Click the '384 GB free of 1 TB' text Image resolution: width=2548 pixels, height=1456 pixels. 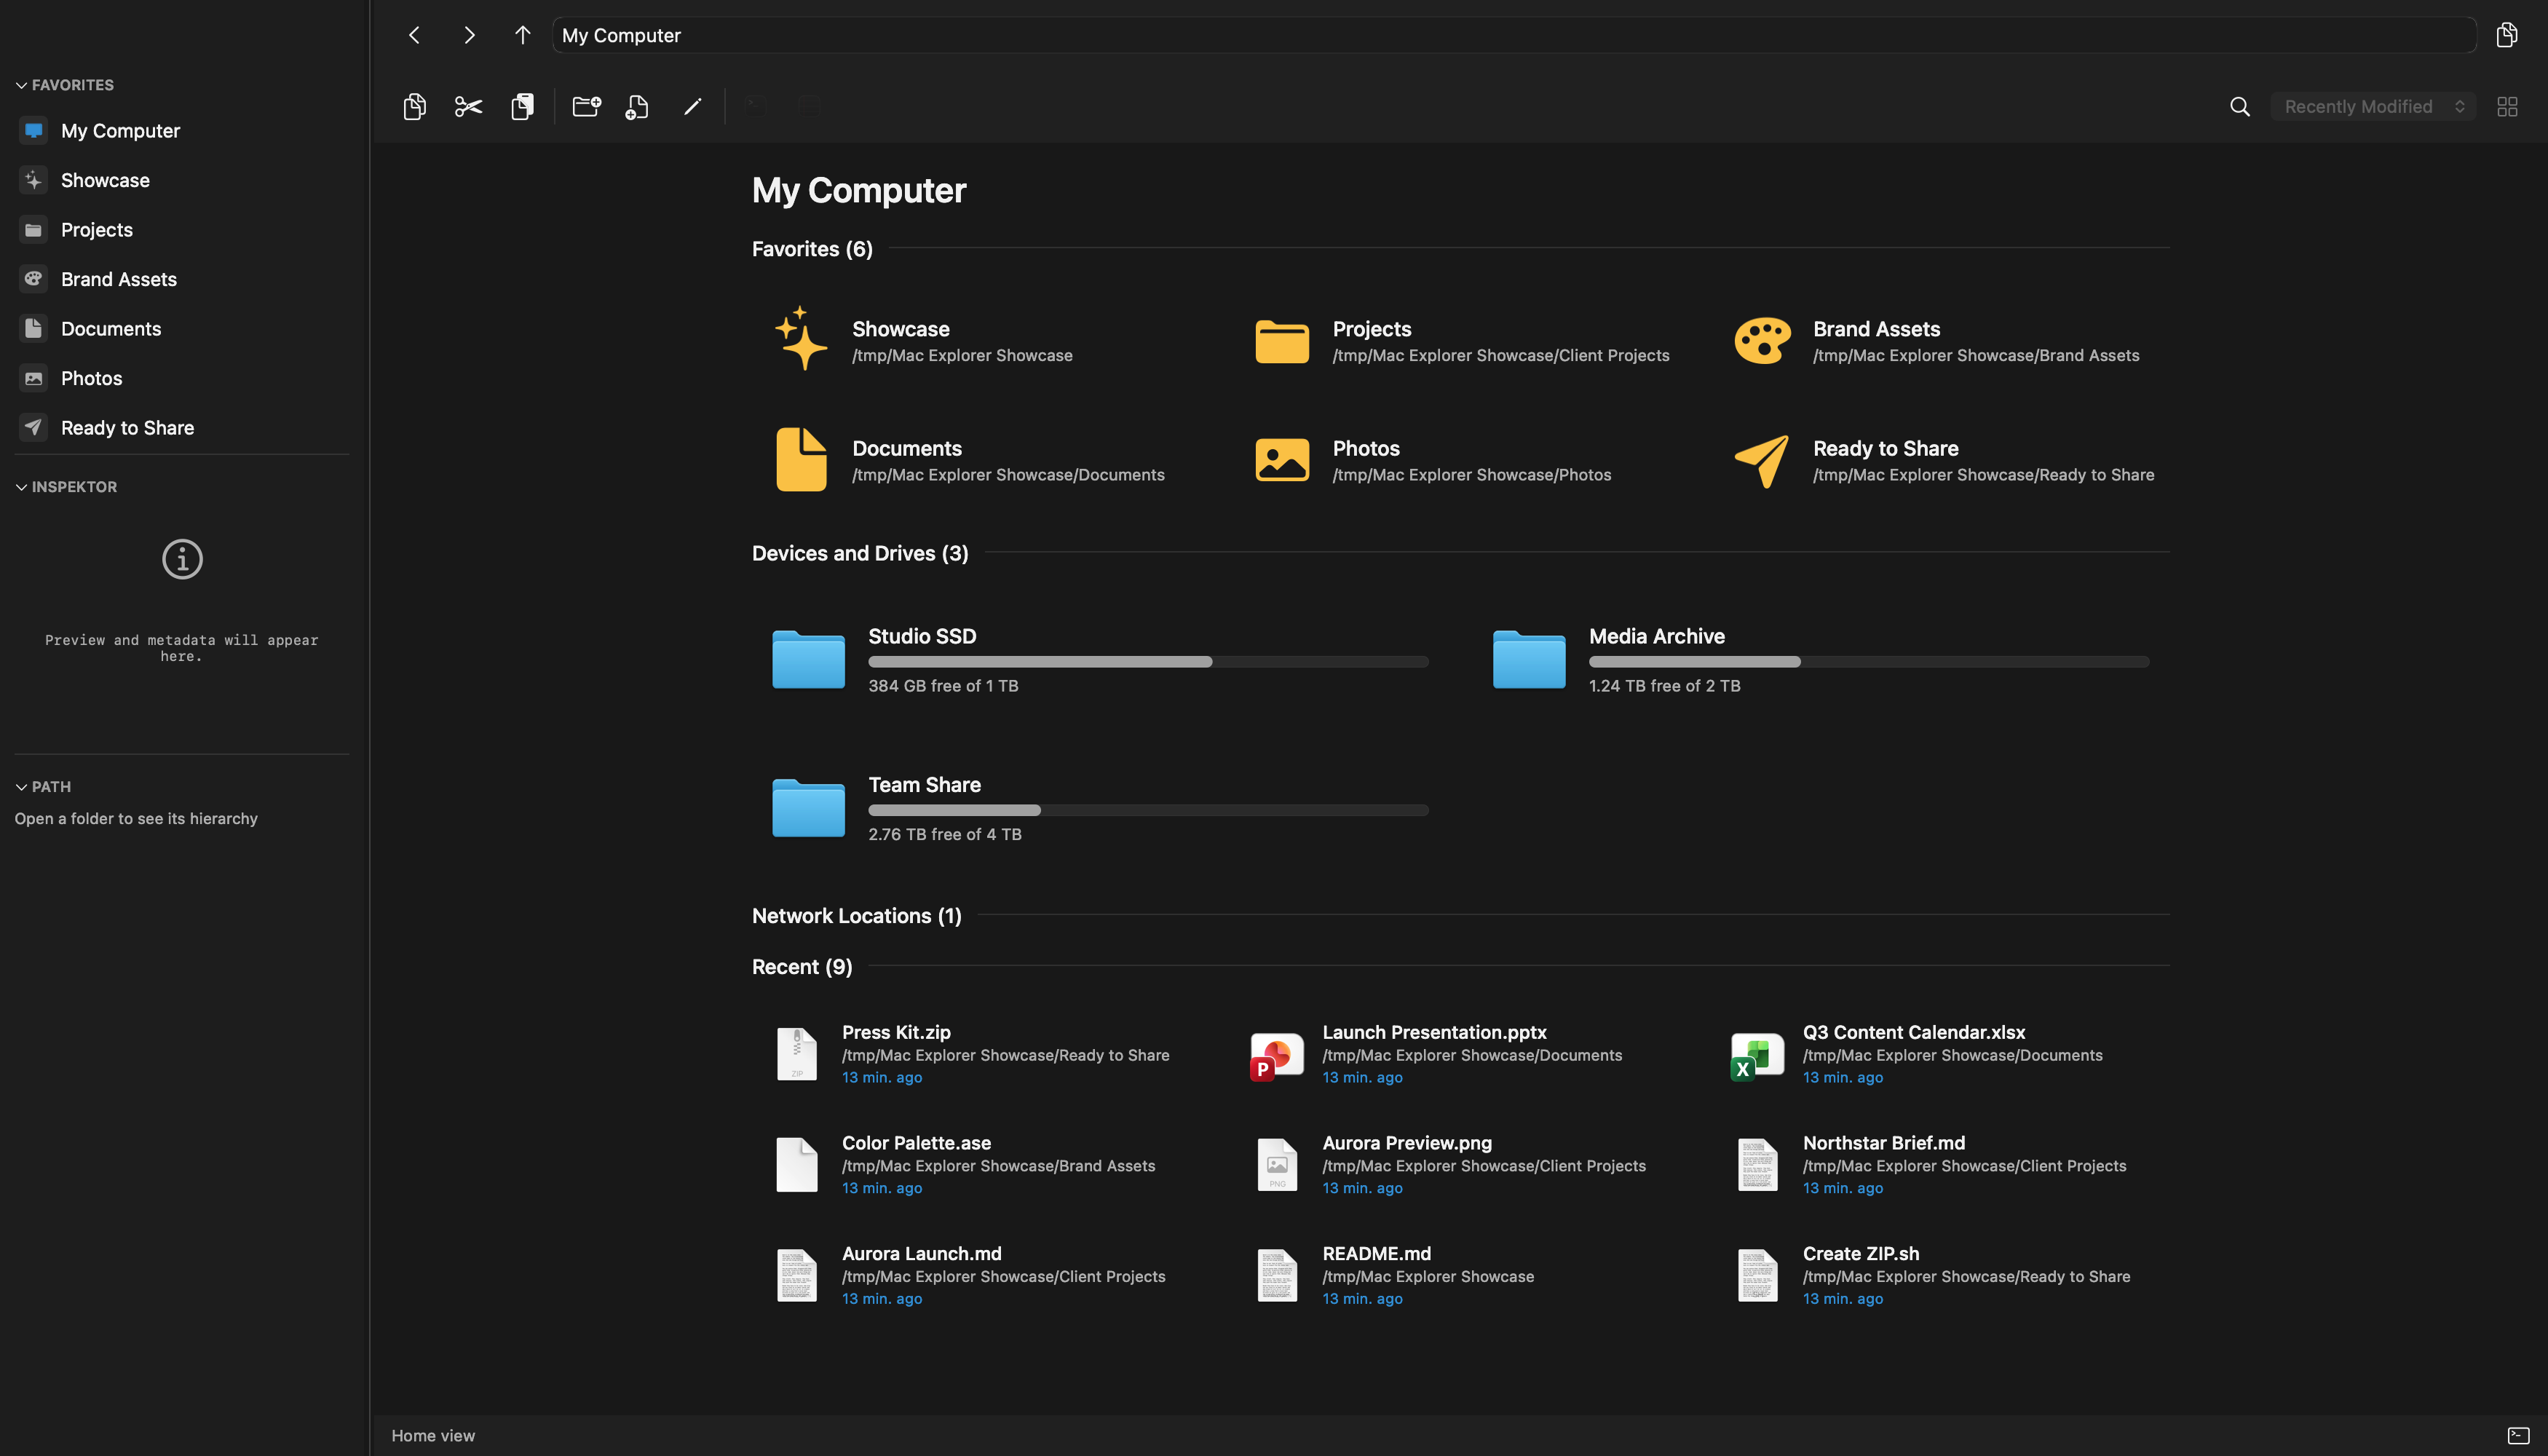[x=943, y=686]
